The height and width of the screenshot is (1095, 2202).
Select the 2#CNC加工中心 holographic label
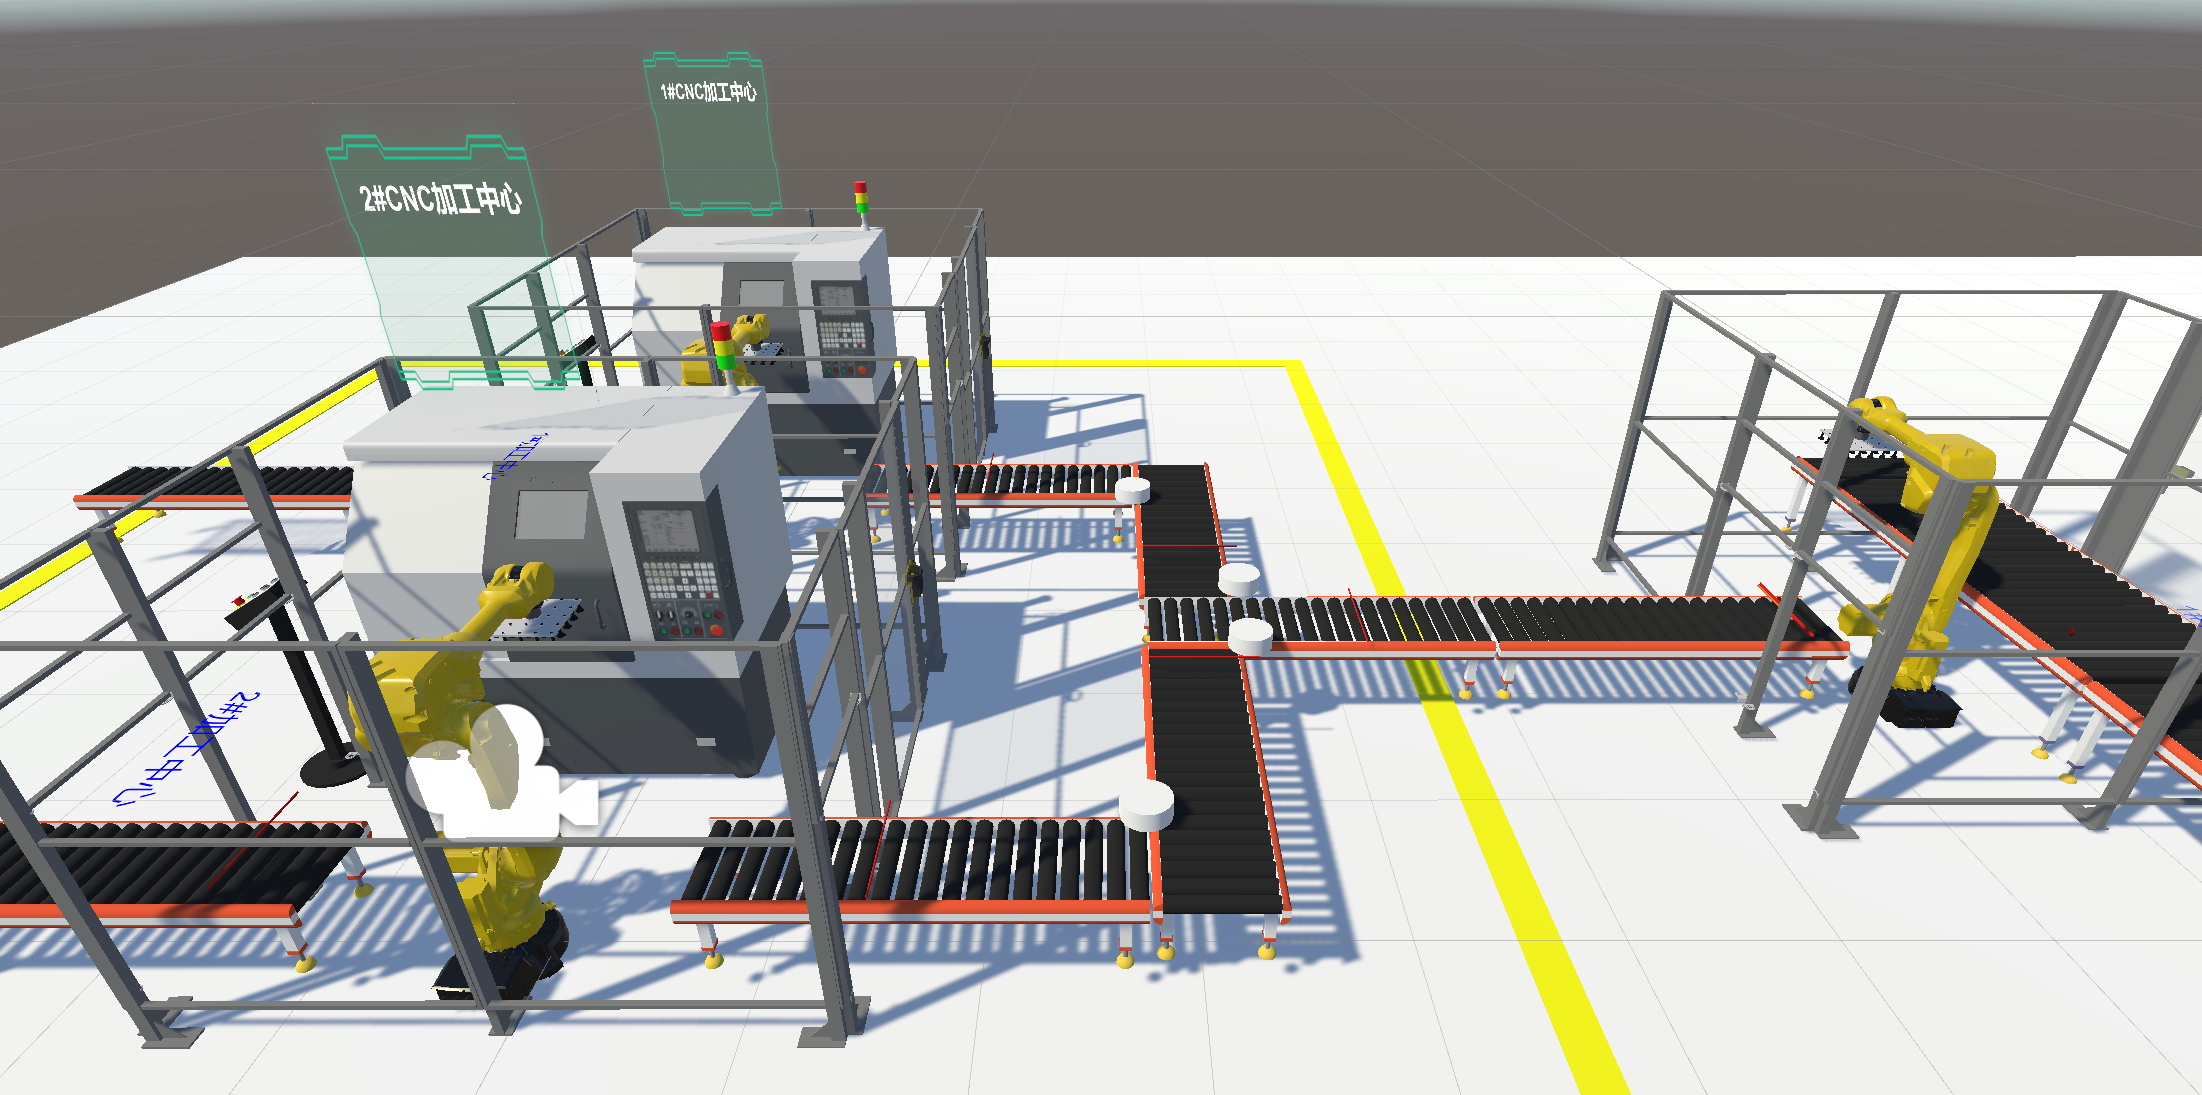pos(440,199)
